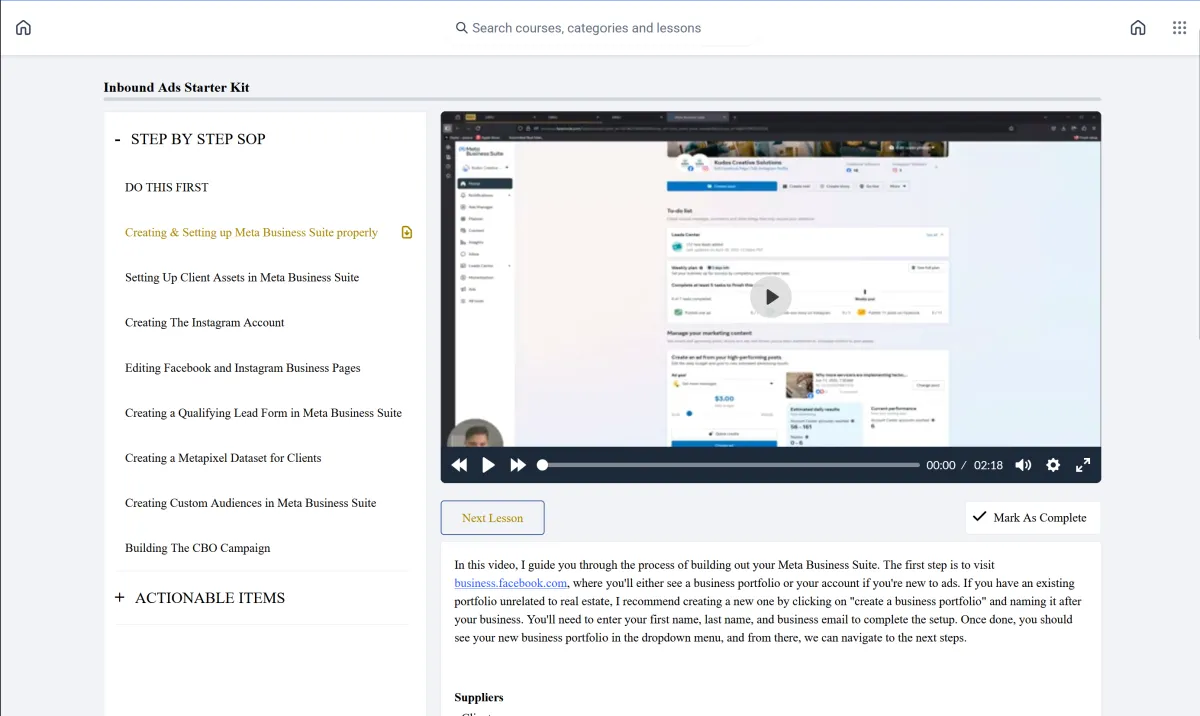Click the Suppliers heading in the description
1200x716 pixels.
pos(479,697)
